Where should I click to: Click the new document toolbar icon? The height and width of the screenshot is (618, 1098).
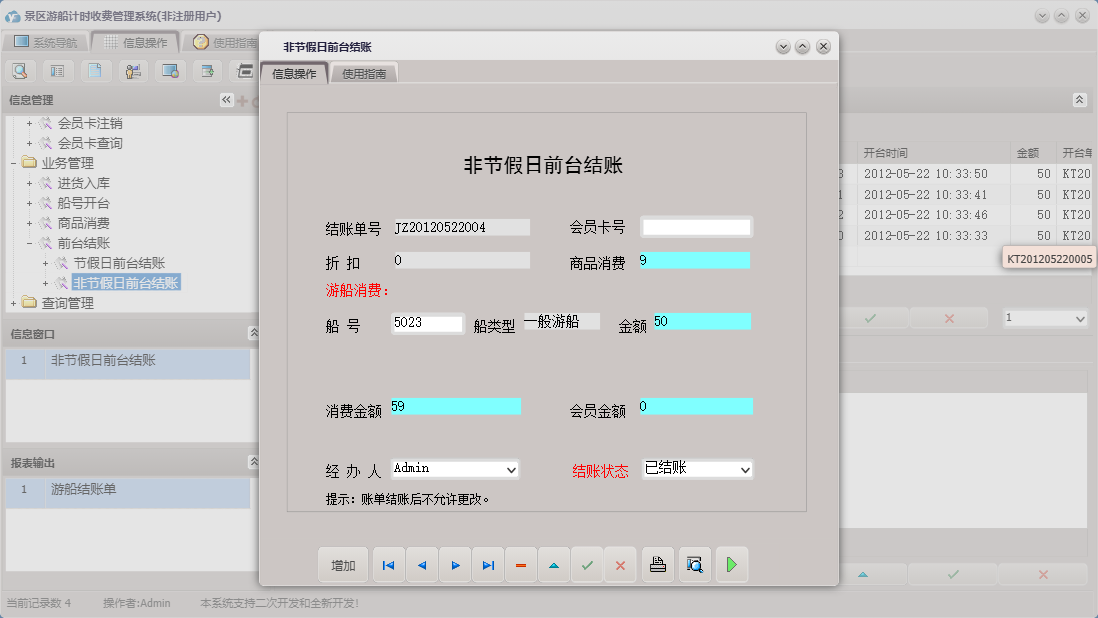tap(95, 71)
